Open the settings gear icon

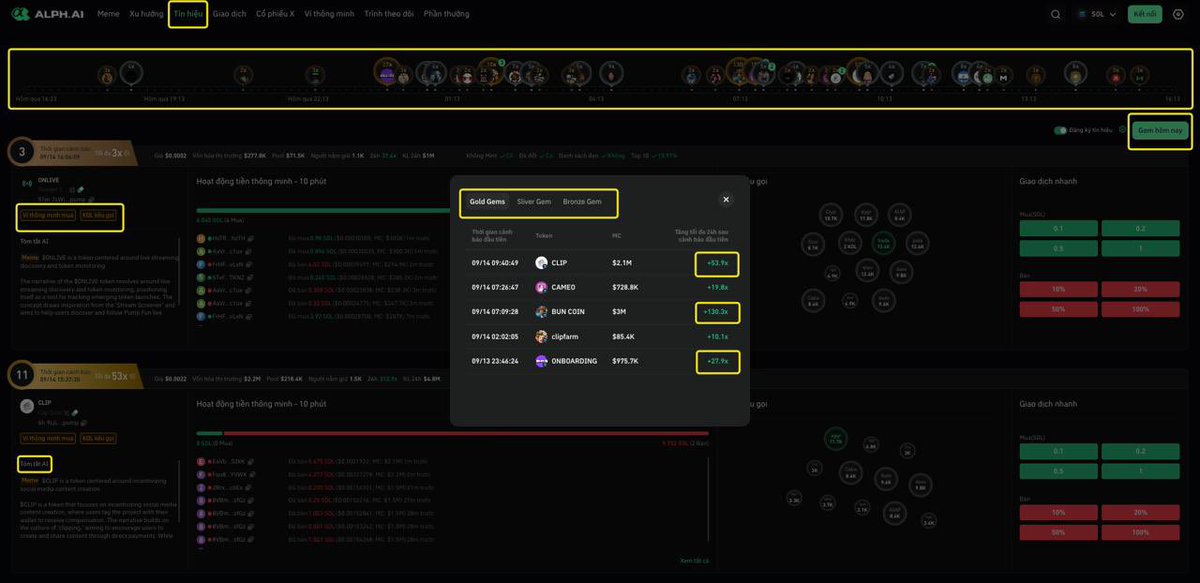[x=1177, y=14]
